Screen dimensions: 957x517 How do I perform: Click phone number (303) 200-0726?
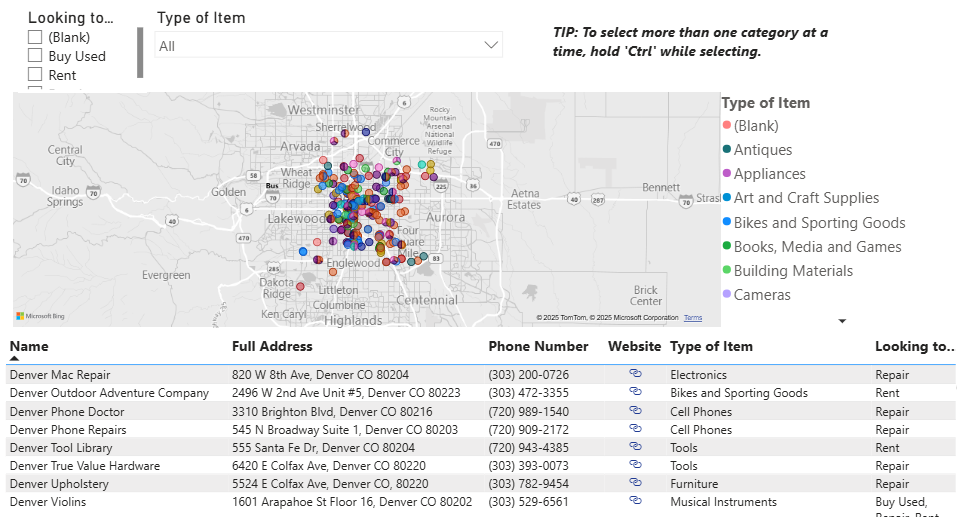click(529, 375)
